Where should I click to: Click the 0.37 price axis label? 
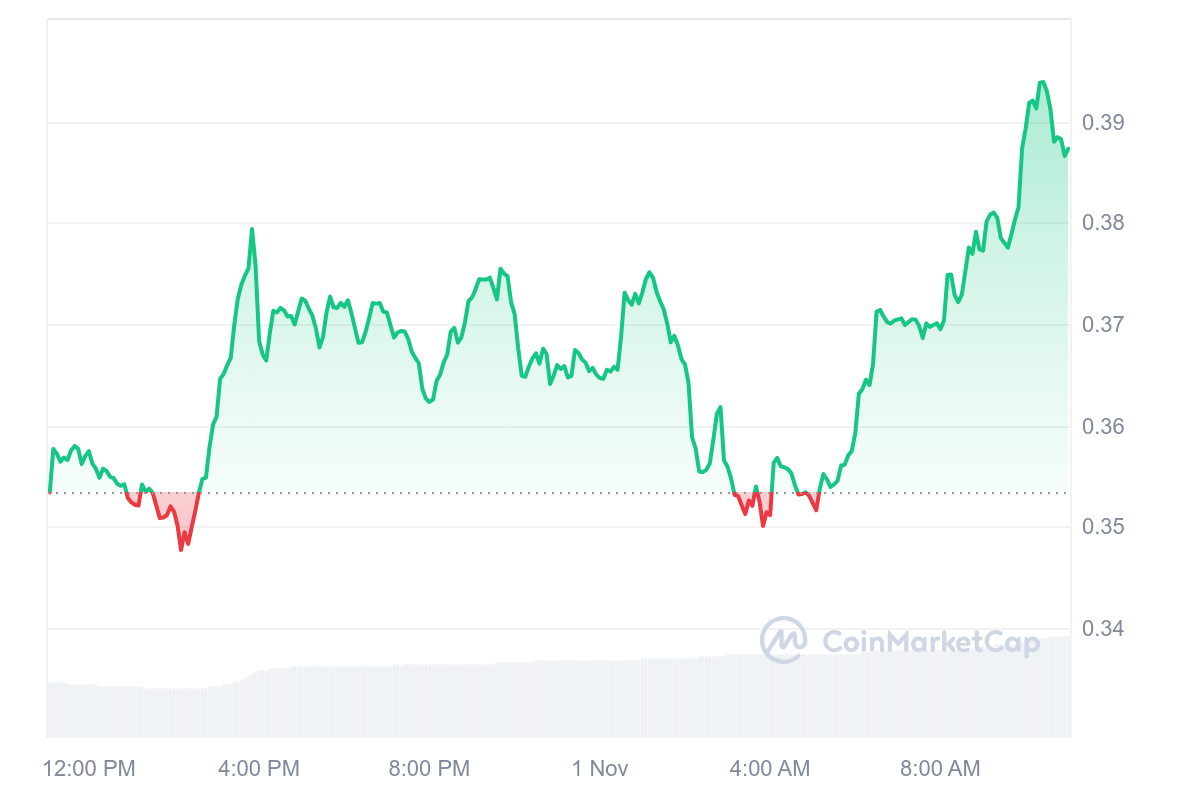click(x=1103, y=324)
